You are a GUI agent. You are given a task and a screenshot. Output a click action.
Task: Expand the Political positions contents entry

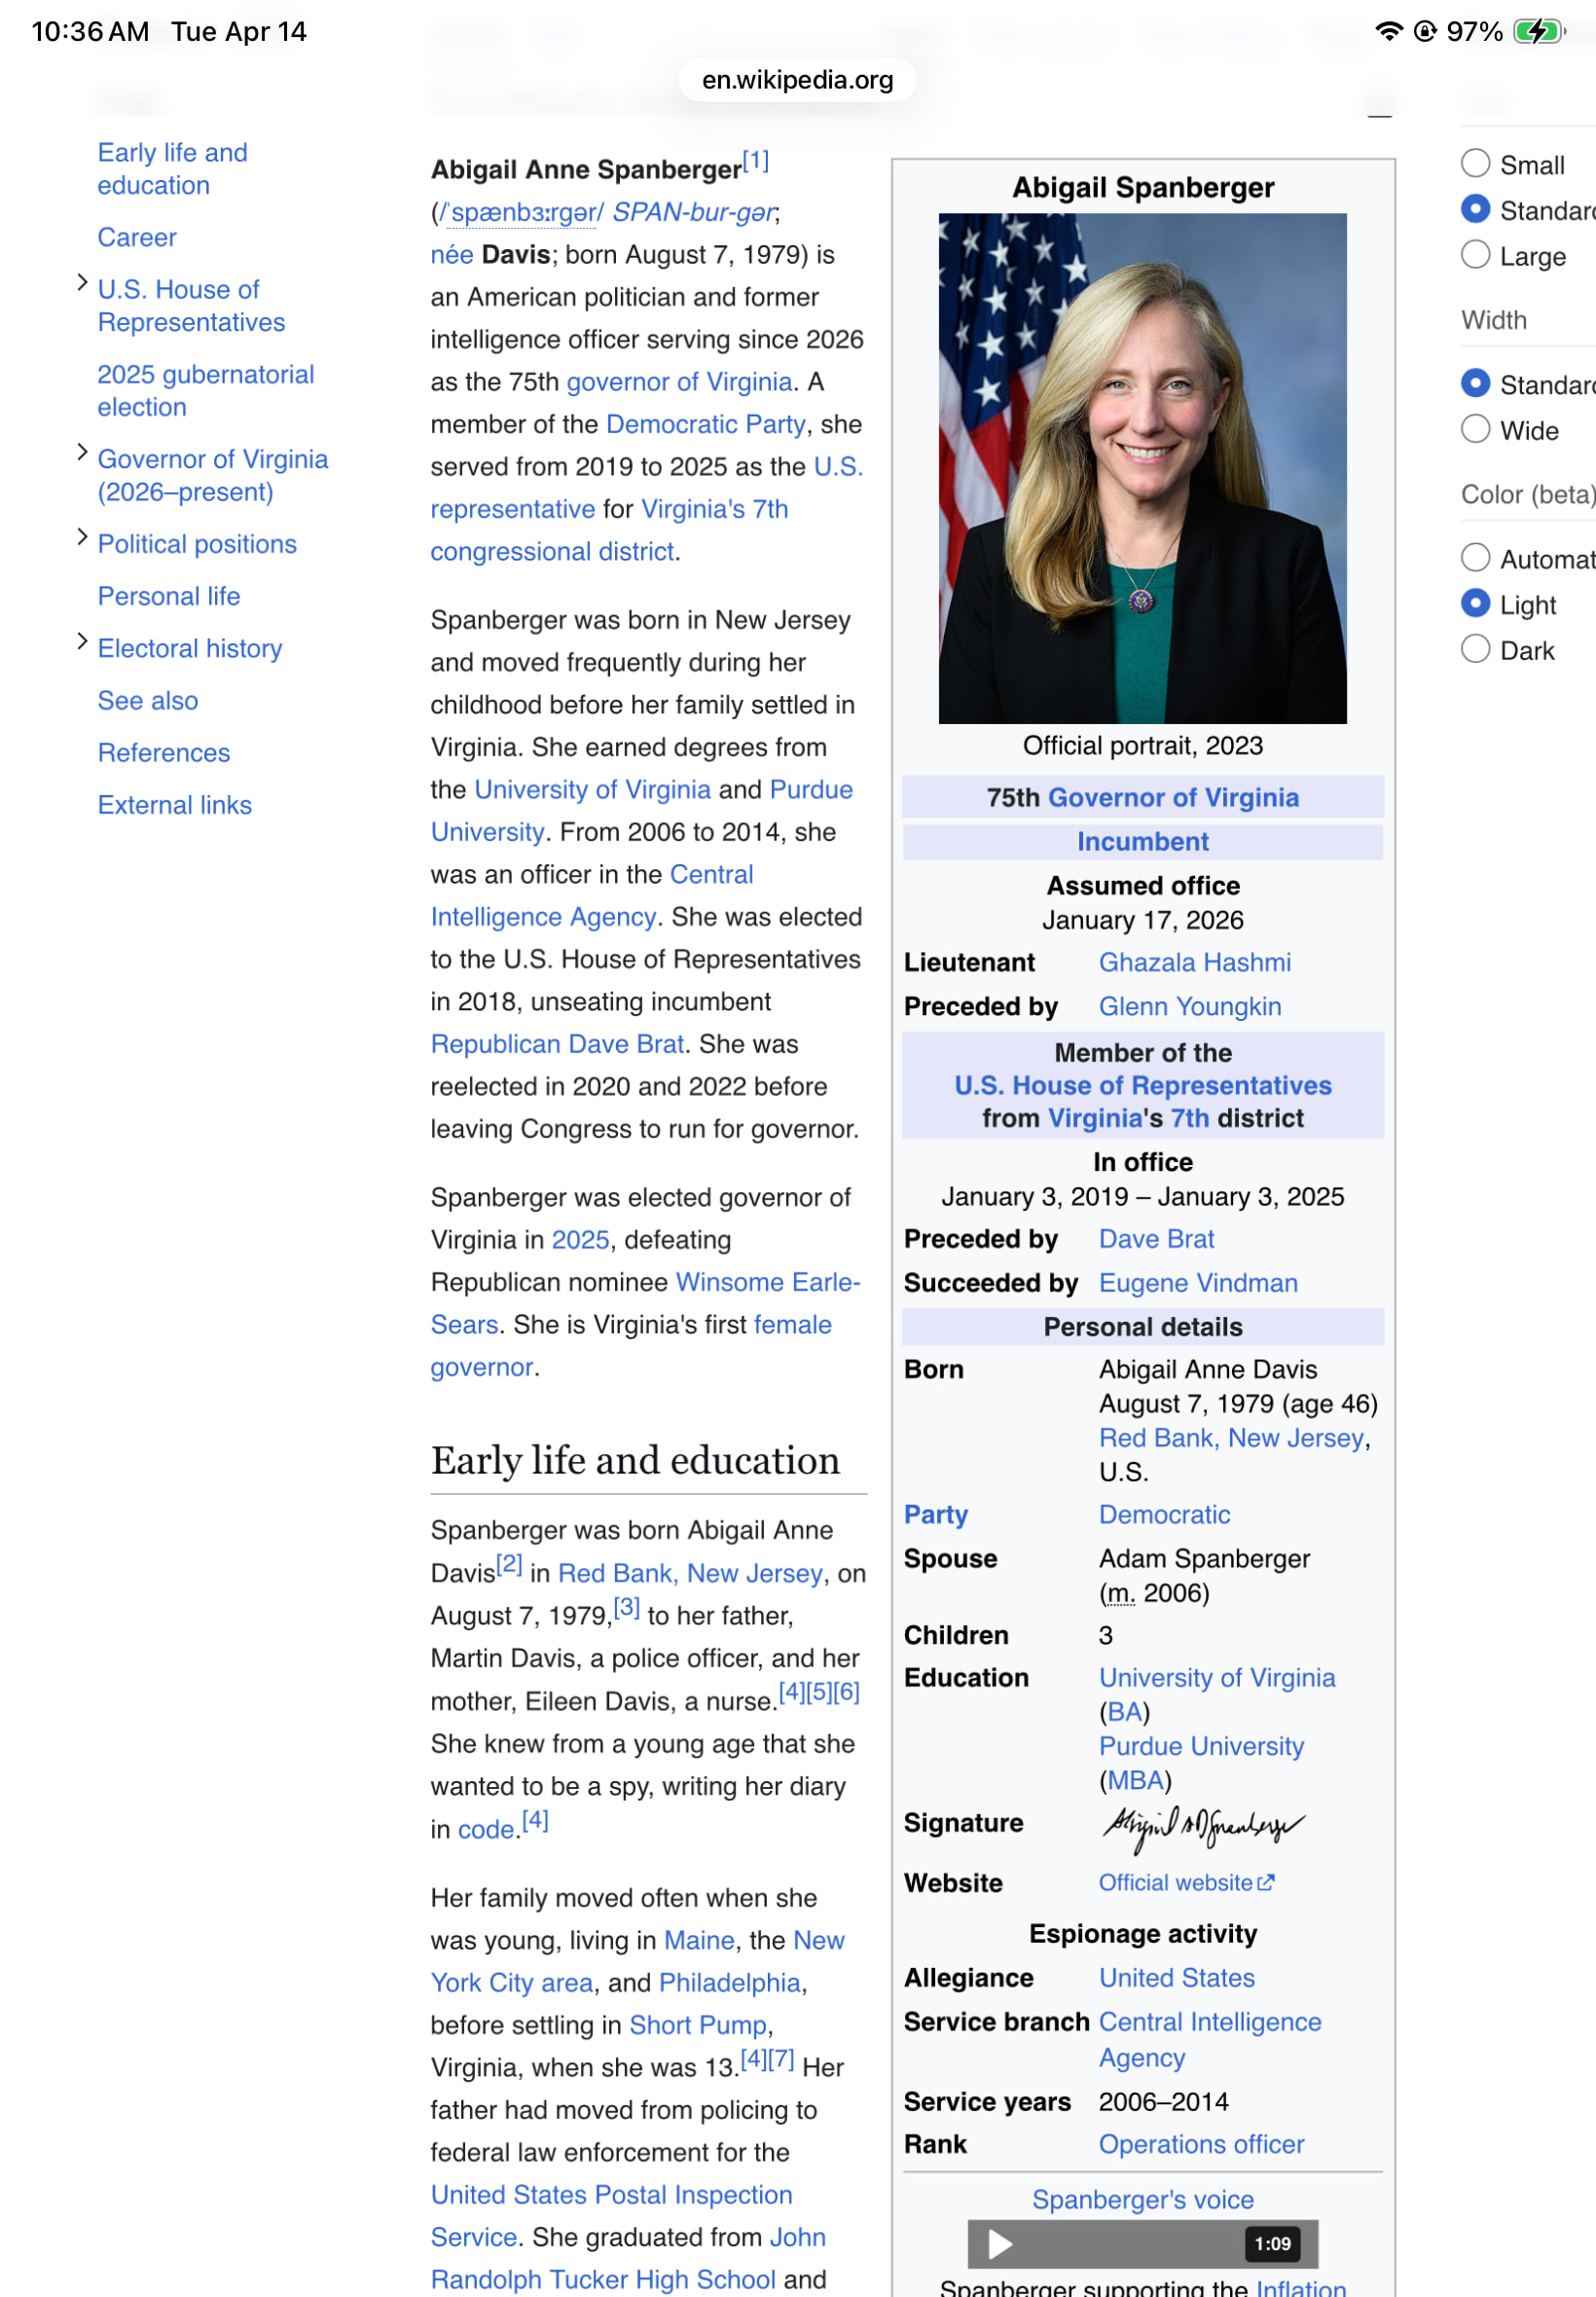coord(82,538)
